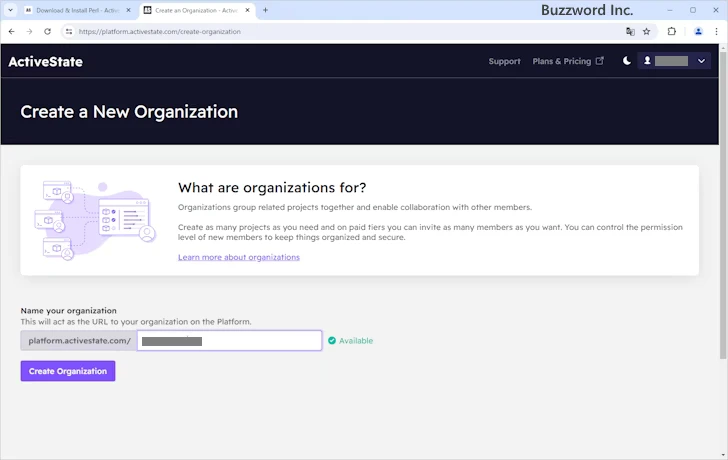Click the 'Available' status text
The width and height of the screenshot is (728, 460).
(x=356, y=341)
